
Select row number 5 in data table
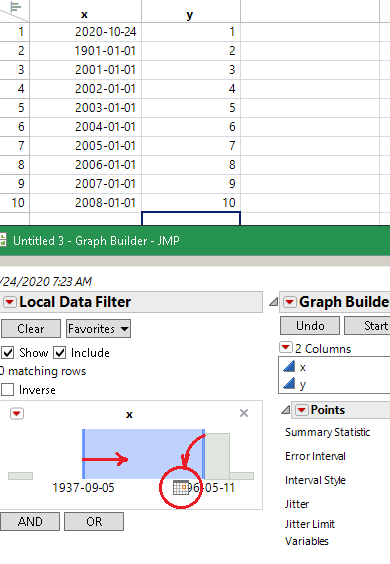(x=14, y=108)
